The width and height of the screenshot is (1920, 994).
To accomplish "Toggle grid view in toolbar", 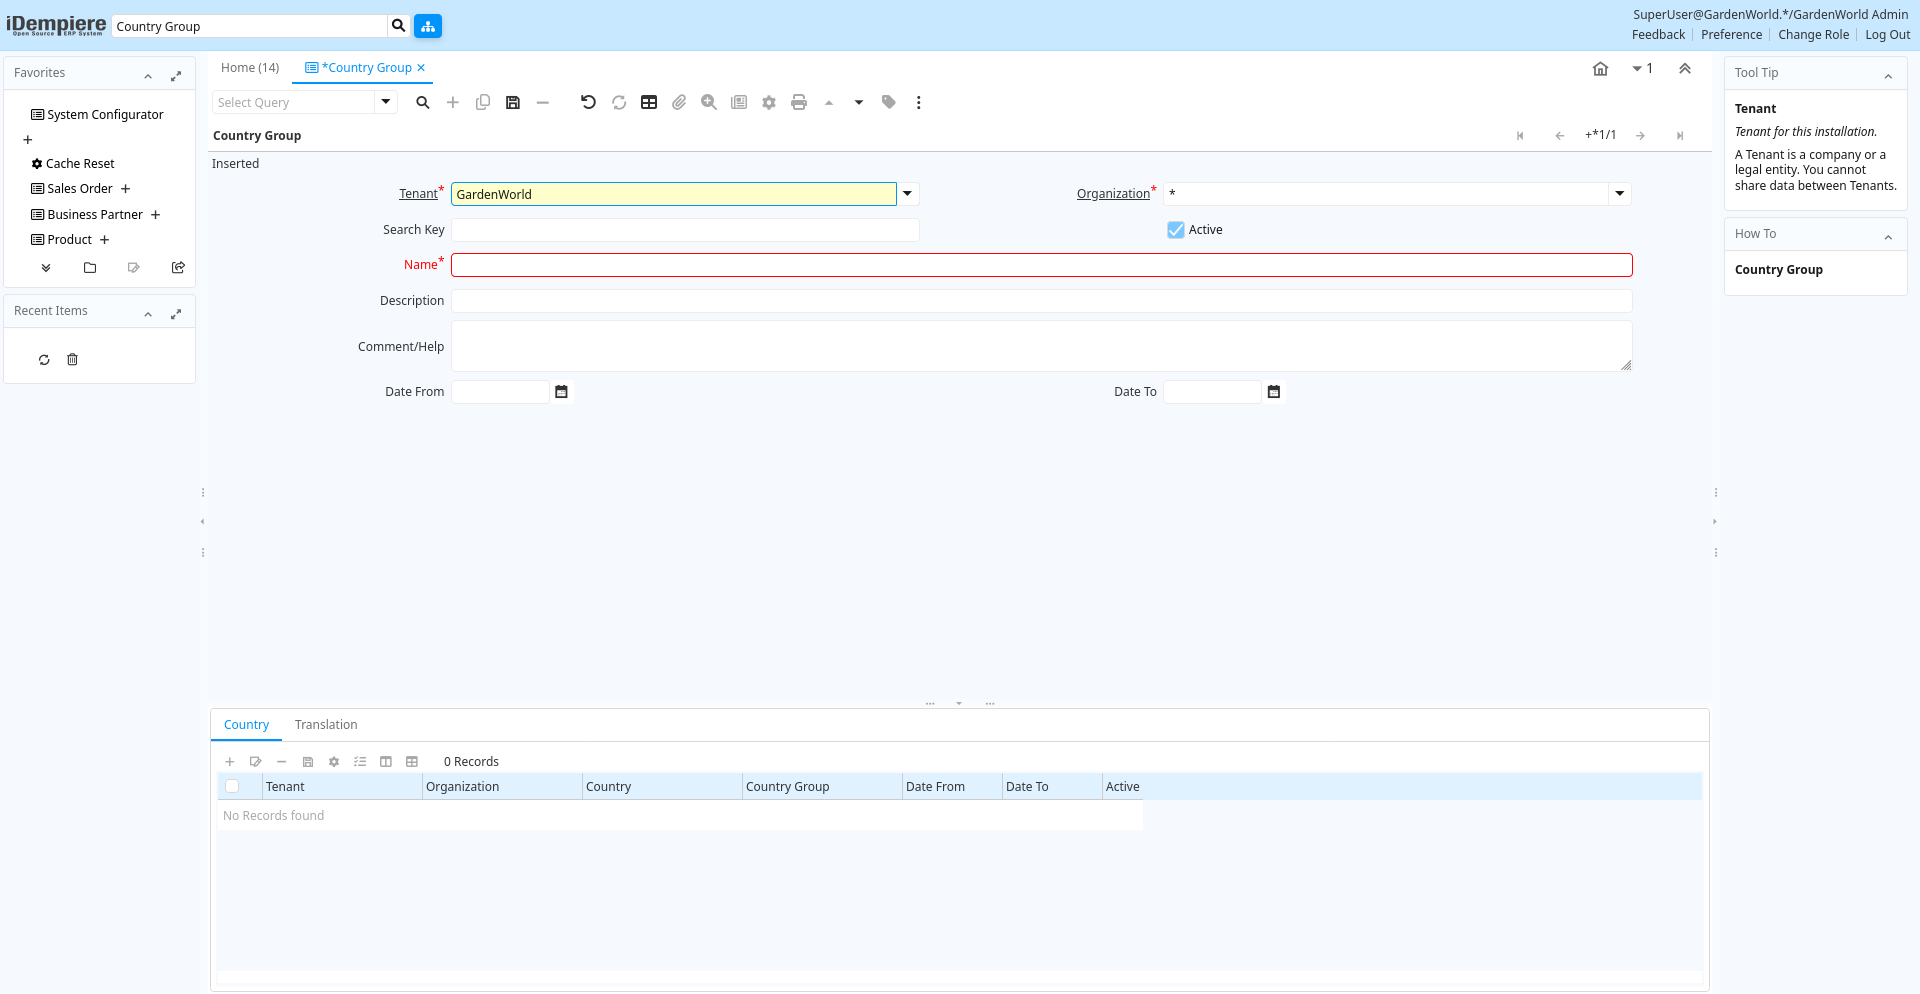I will tap(649, 102).
